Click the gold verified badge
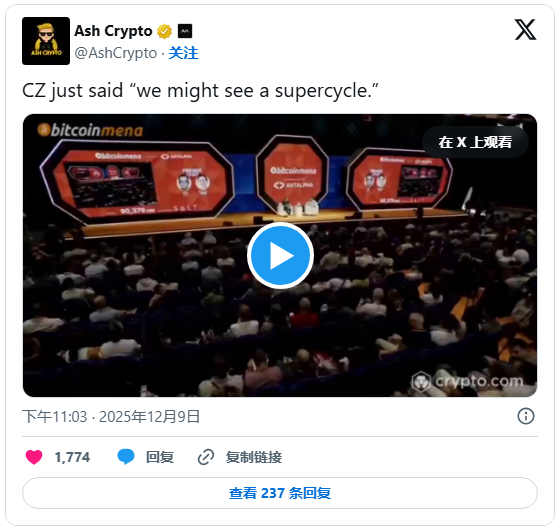 [164, 31]
